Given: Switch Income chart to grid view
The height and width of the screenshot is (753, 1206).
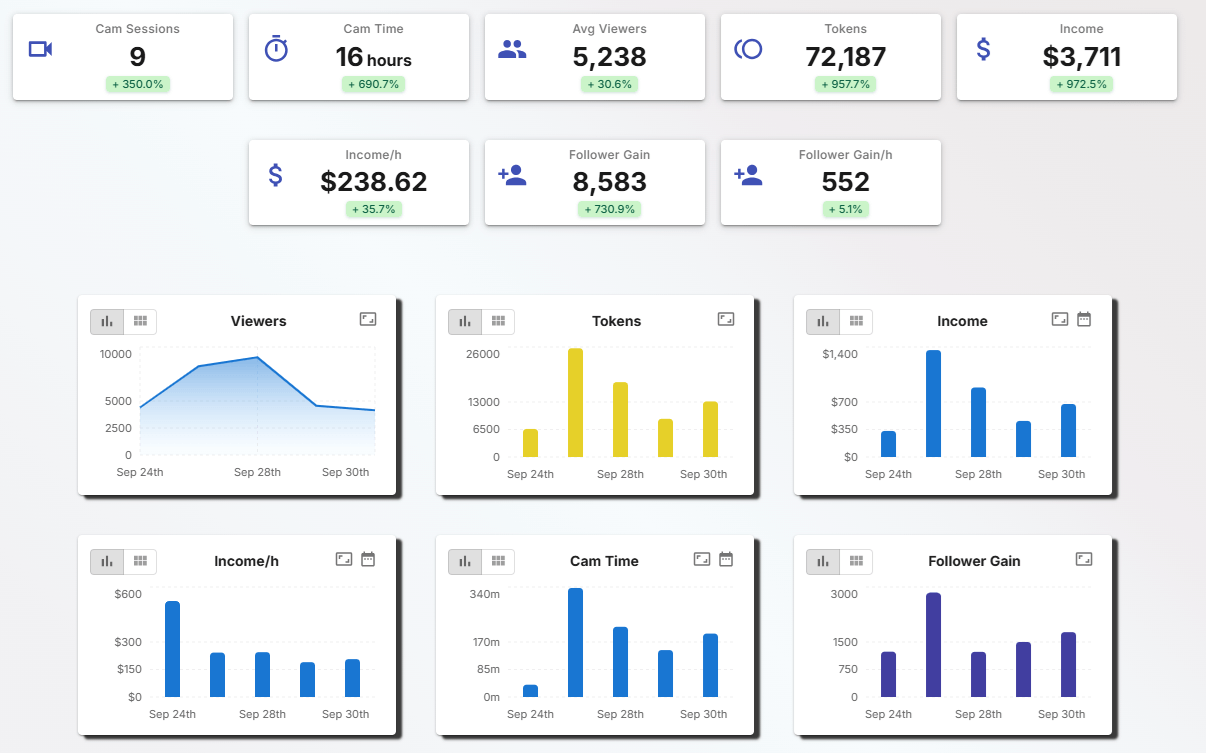Looking at the screenshot, I should (x=856, y=321).
